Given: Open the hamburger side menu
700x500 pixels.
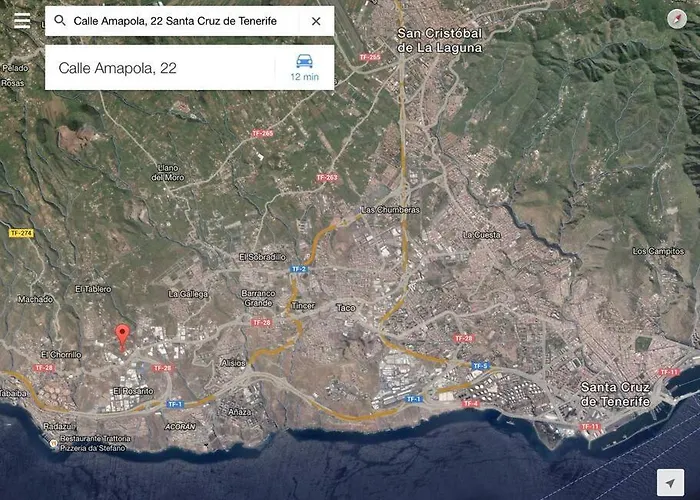Looking at the screenshot, I should click(x=22, y=20).
